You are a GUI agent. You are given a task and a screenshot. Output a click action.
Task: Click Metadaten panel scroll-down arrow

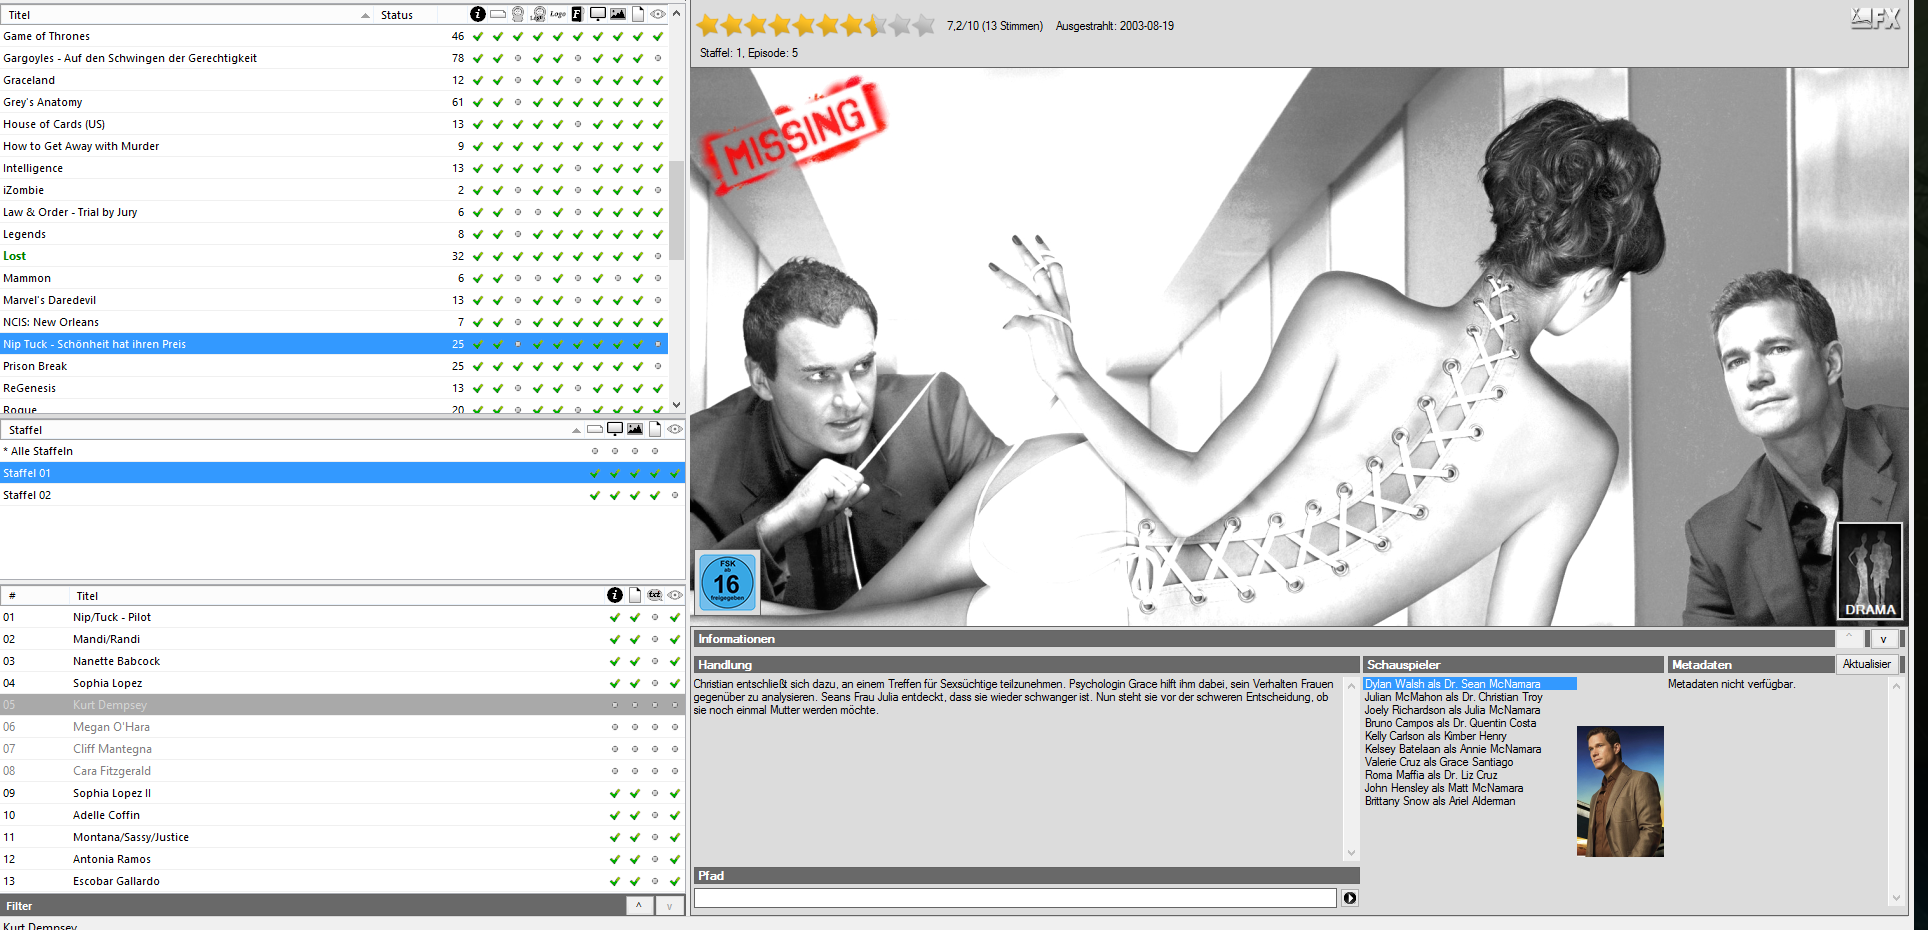1896,898
